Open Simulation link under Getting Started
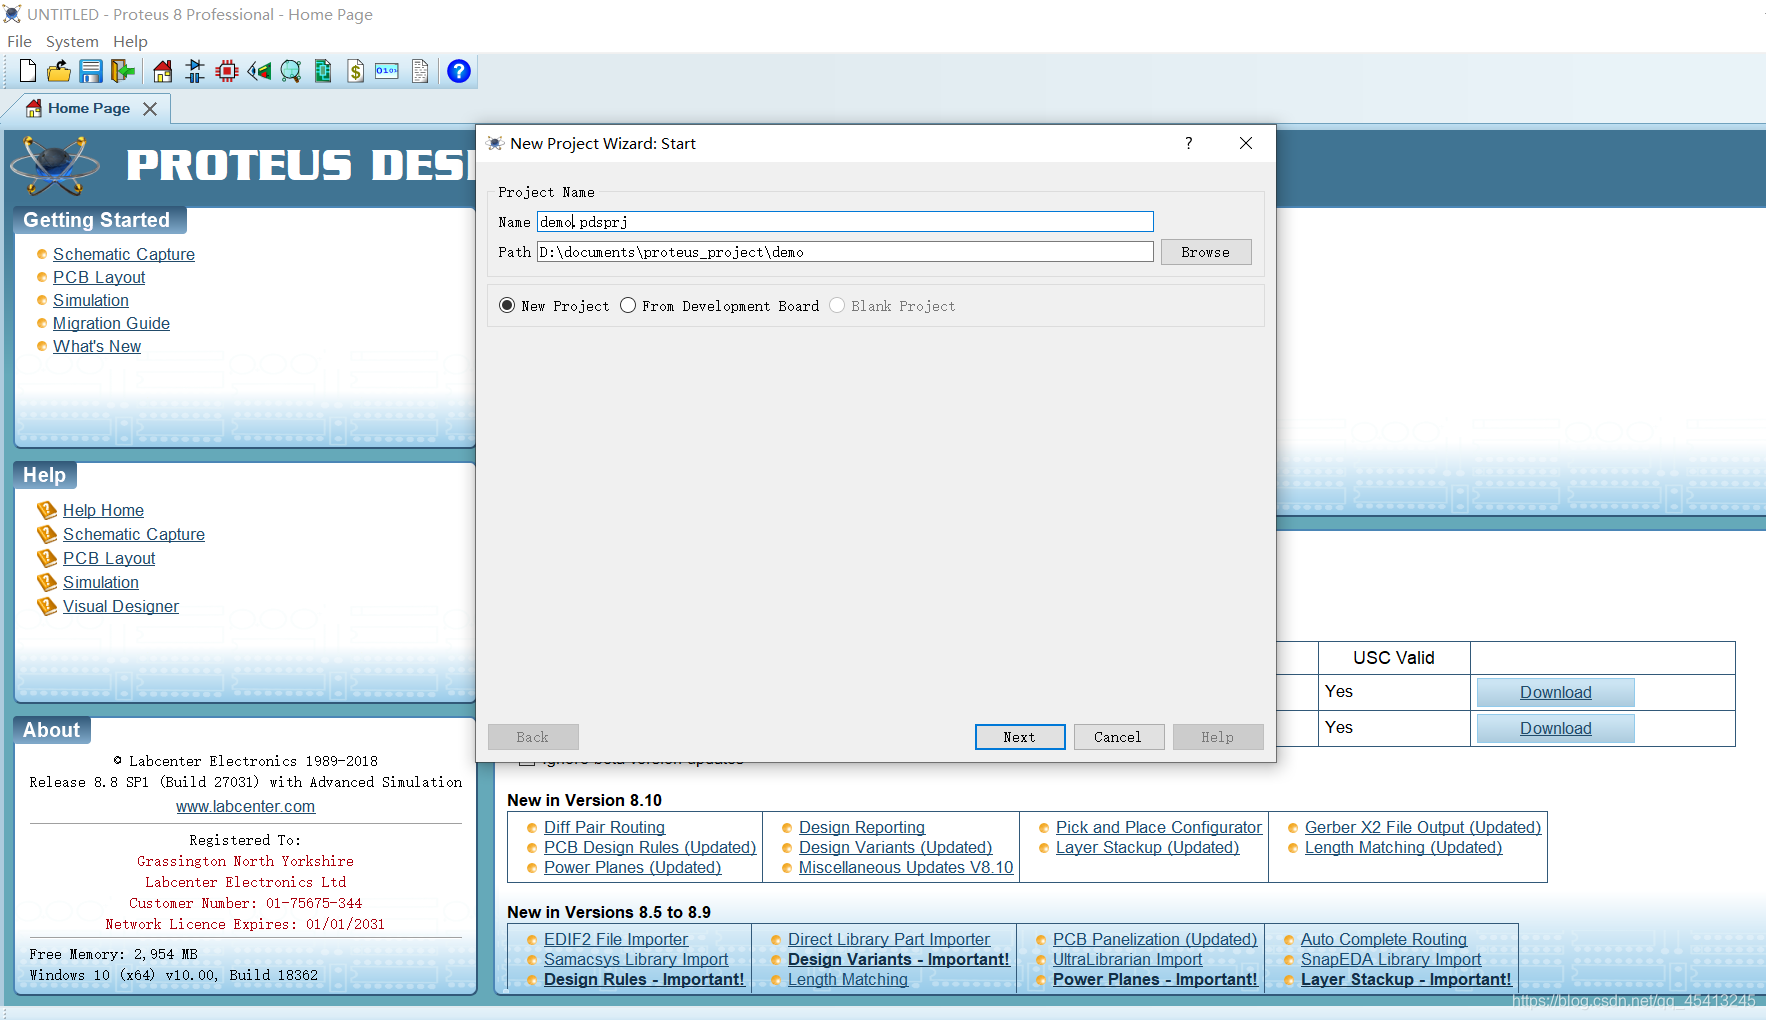The height and width of the screenshot is (1020, 1766). (x=91, y=300)
